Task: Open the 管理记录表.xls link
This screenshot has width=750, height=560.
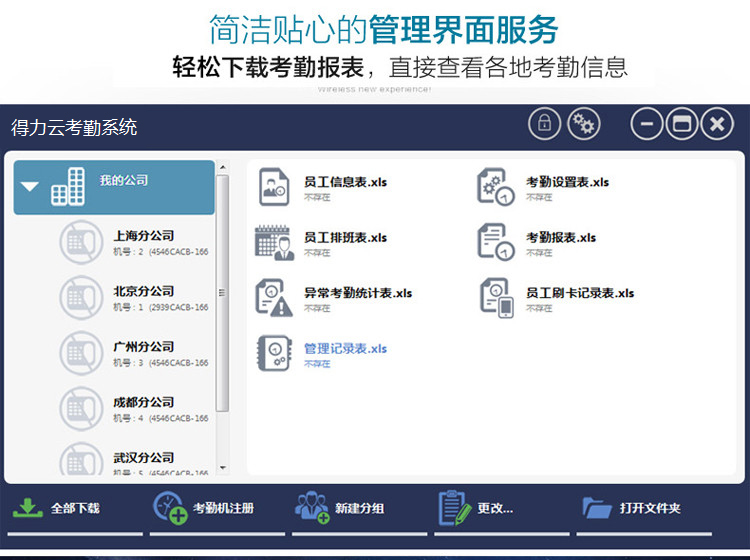Action: point(345,349)
